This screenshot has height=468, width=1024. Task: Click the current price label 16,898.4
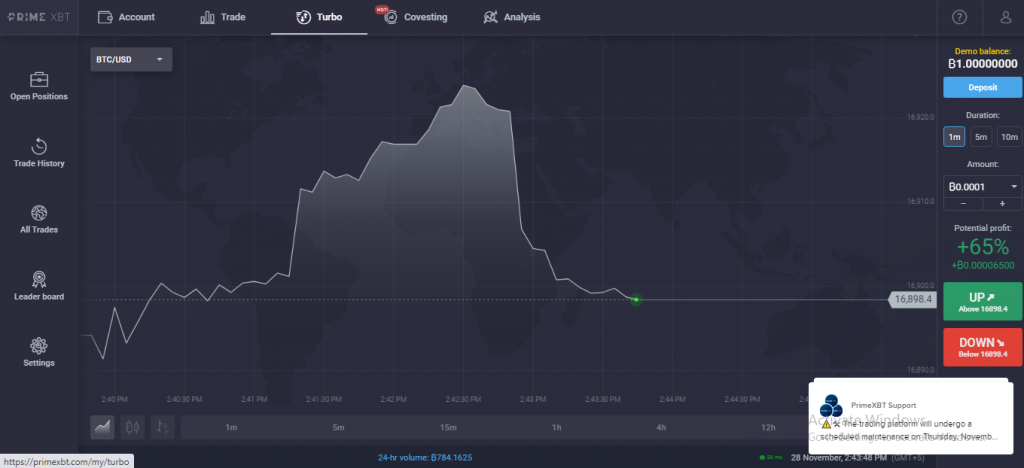point(912,300)
